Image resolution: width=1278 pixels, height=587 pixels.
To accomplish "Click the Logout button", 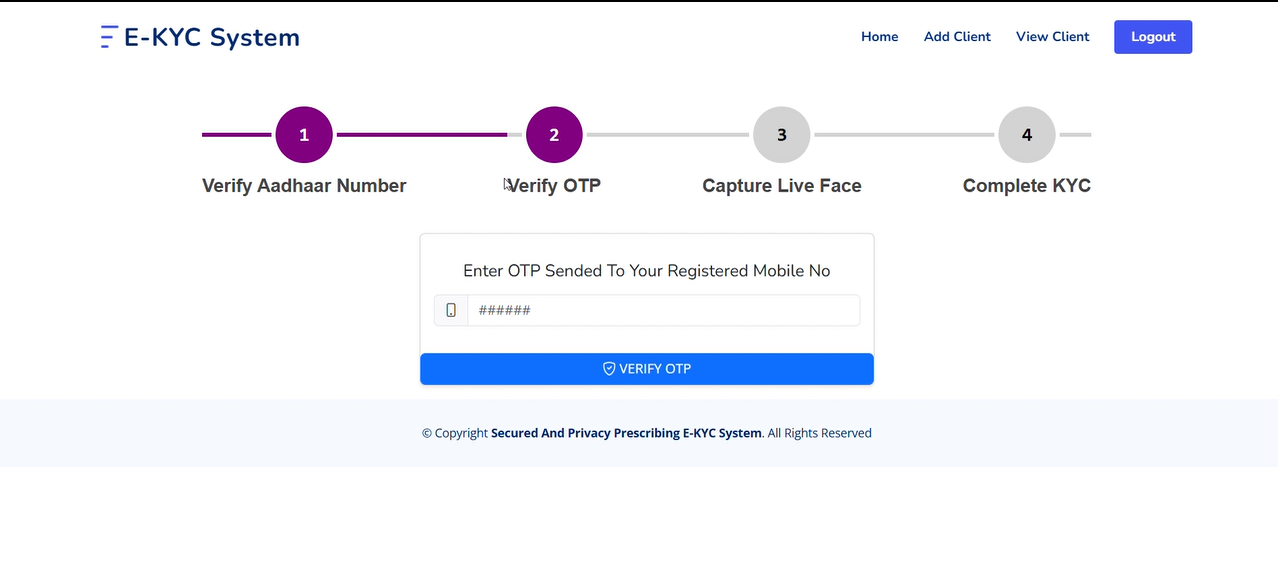I will (x=1152, y=36).
